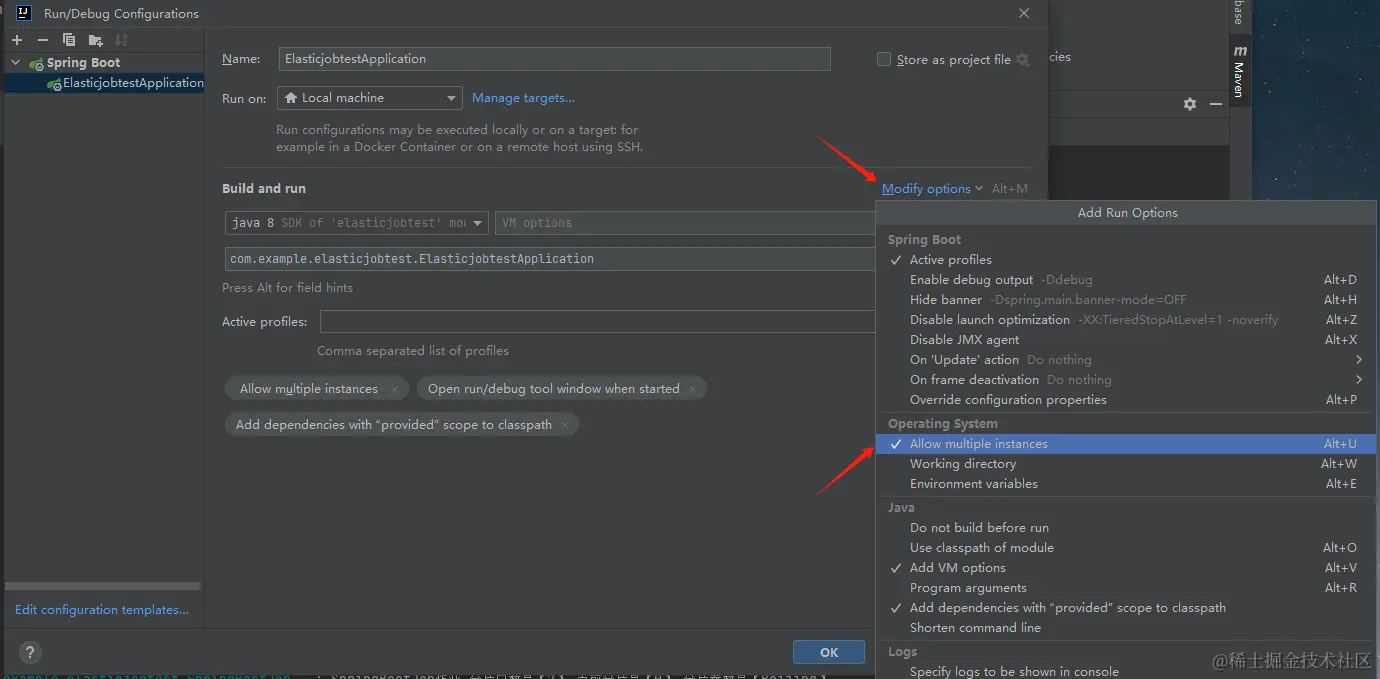This screenshot has height=679, width=1380.
Task: Open Modify options dropdown link
Action: click(932, 189)
